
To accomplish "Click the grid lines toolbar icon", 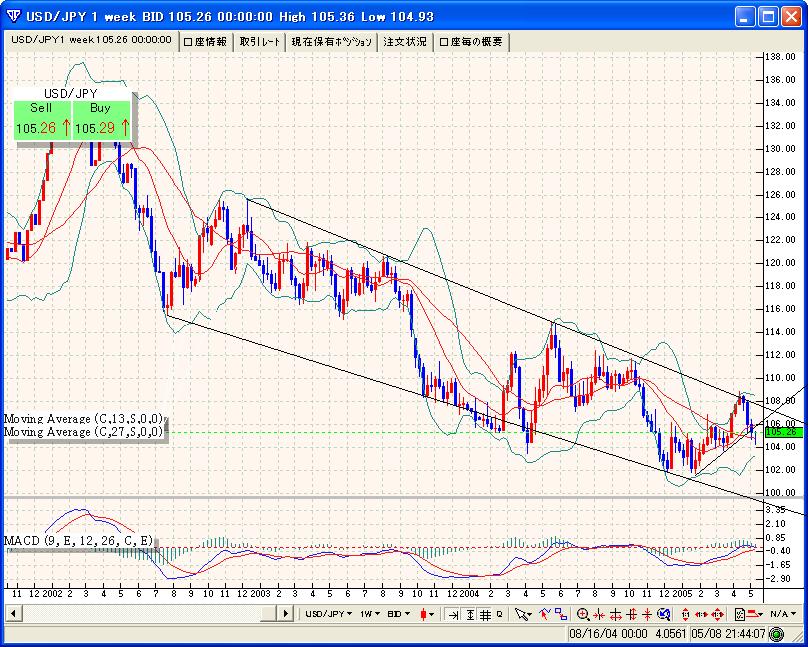I will (x=485, y=614).
